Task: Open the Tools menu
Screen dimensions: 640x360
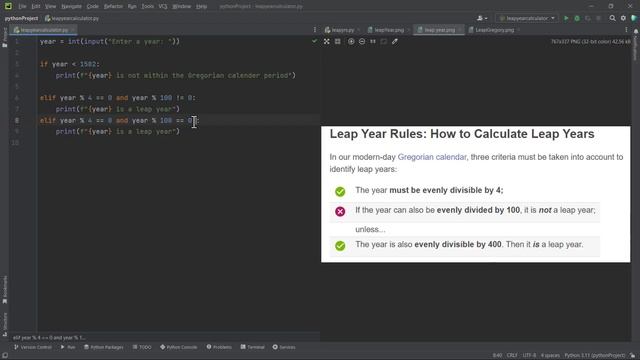Action: click(x=147, y=7)
